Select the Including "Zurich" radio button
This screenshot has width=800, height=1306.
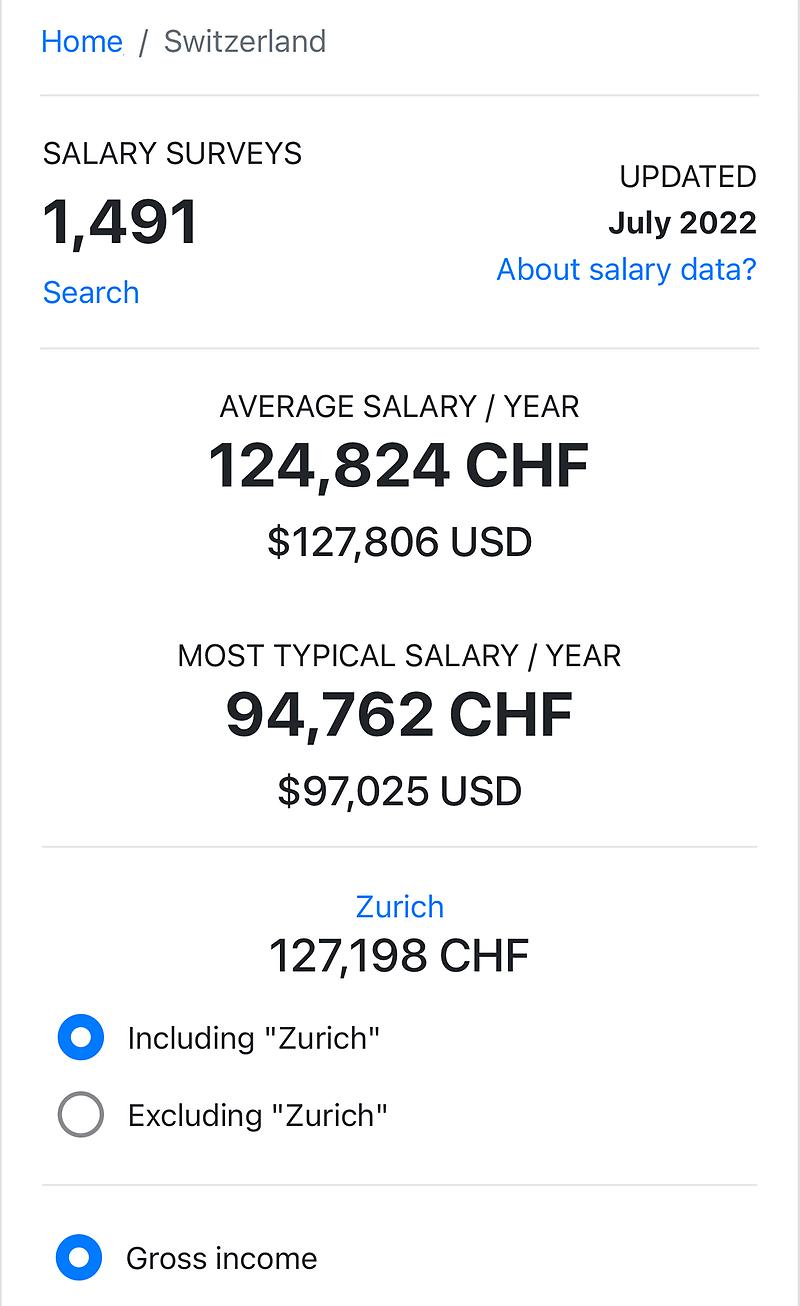point(81,1038)
